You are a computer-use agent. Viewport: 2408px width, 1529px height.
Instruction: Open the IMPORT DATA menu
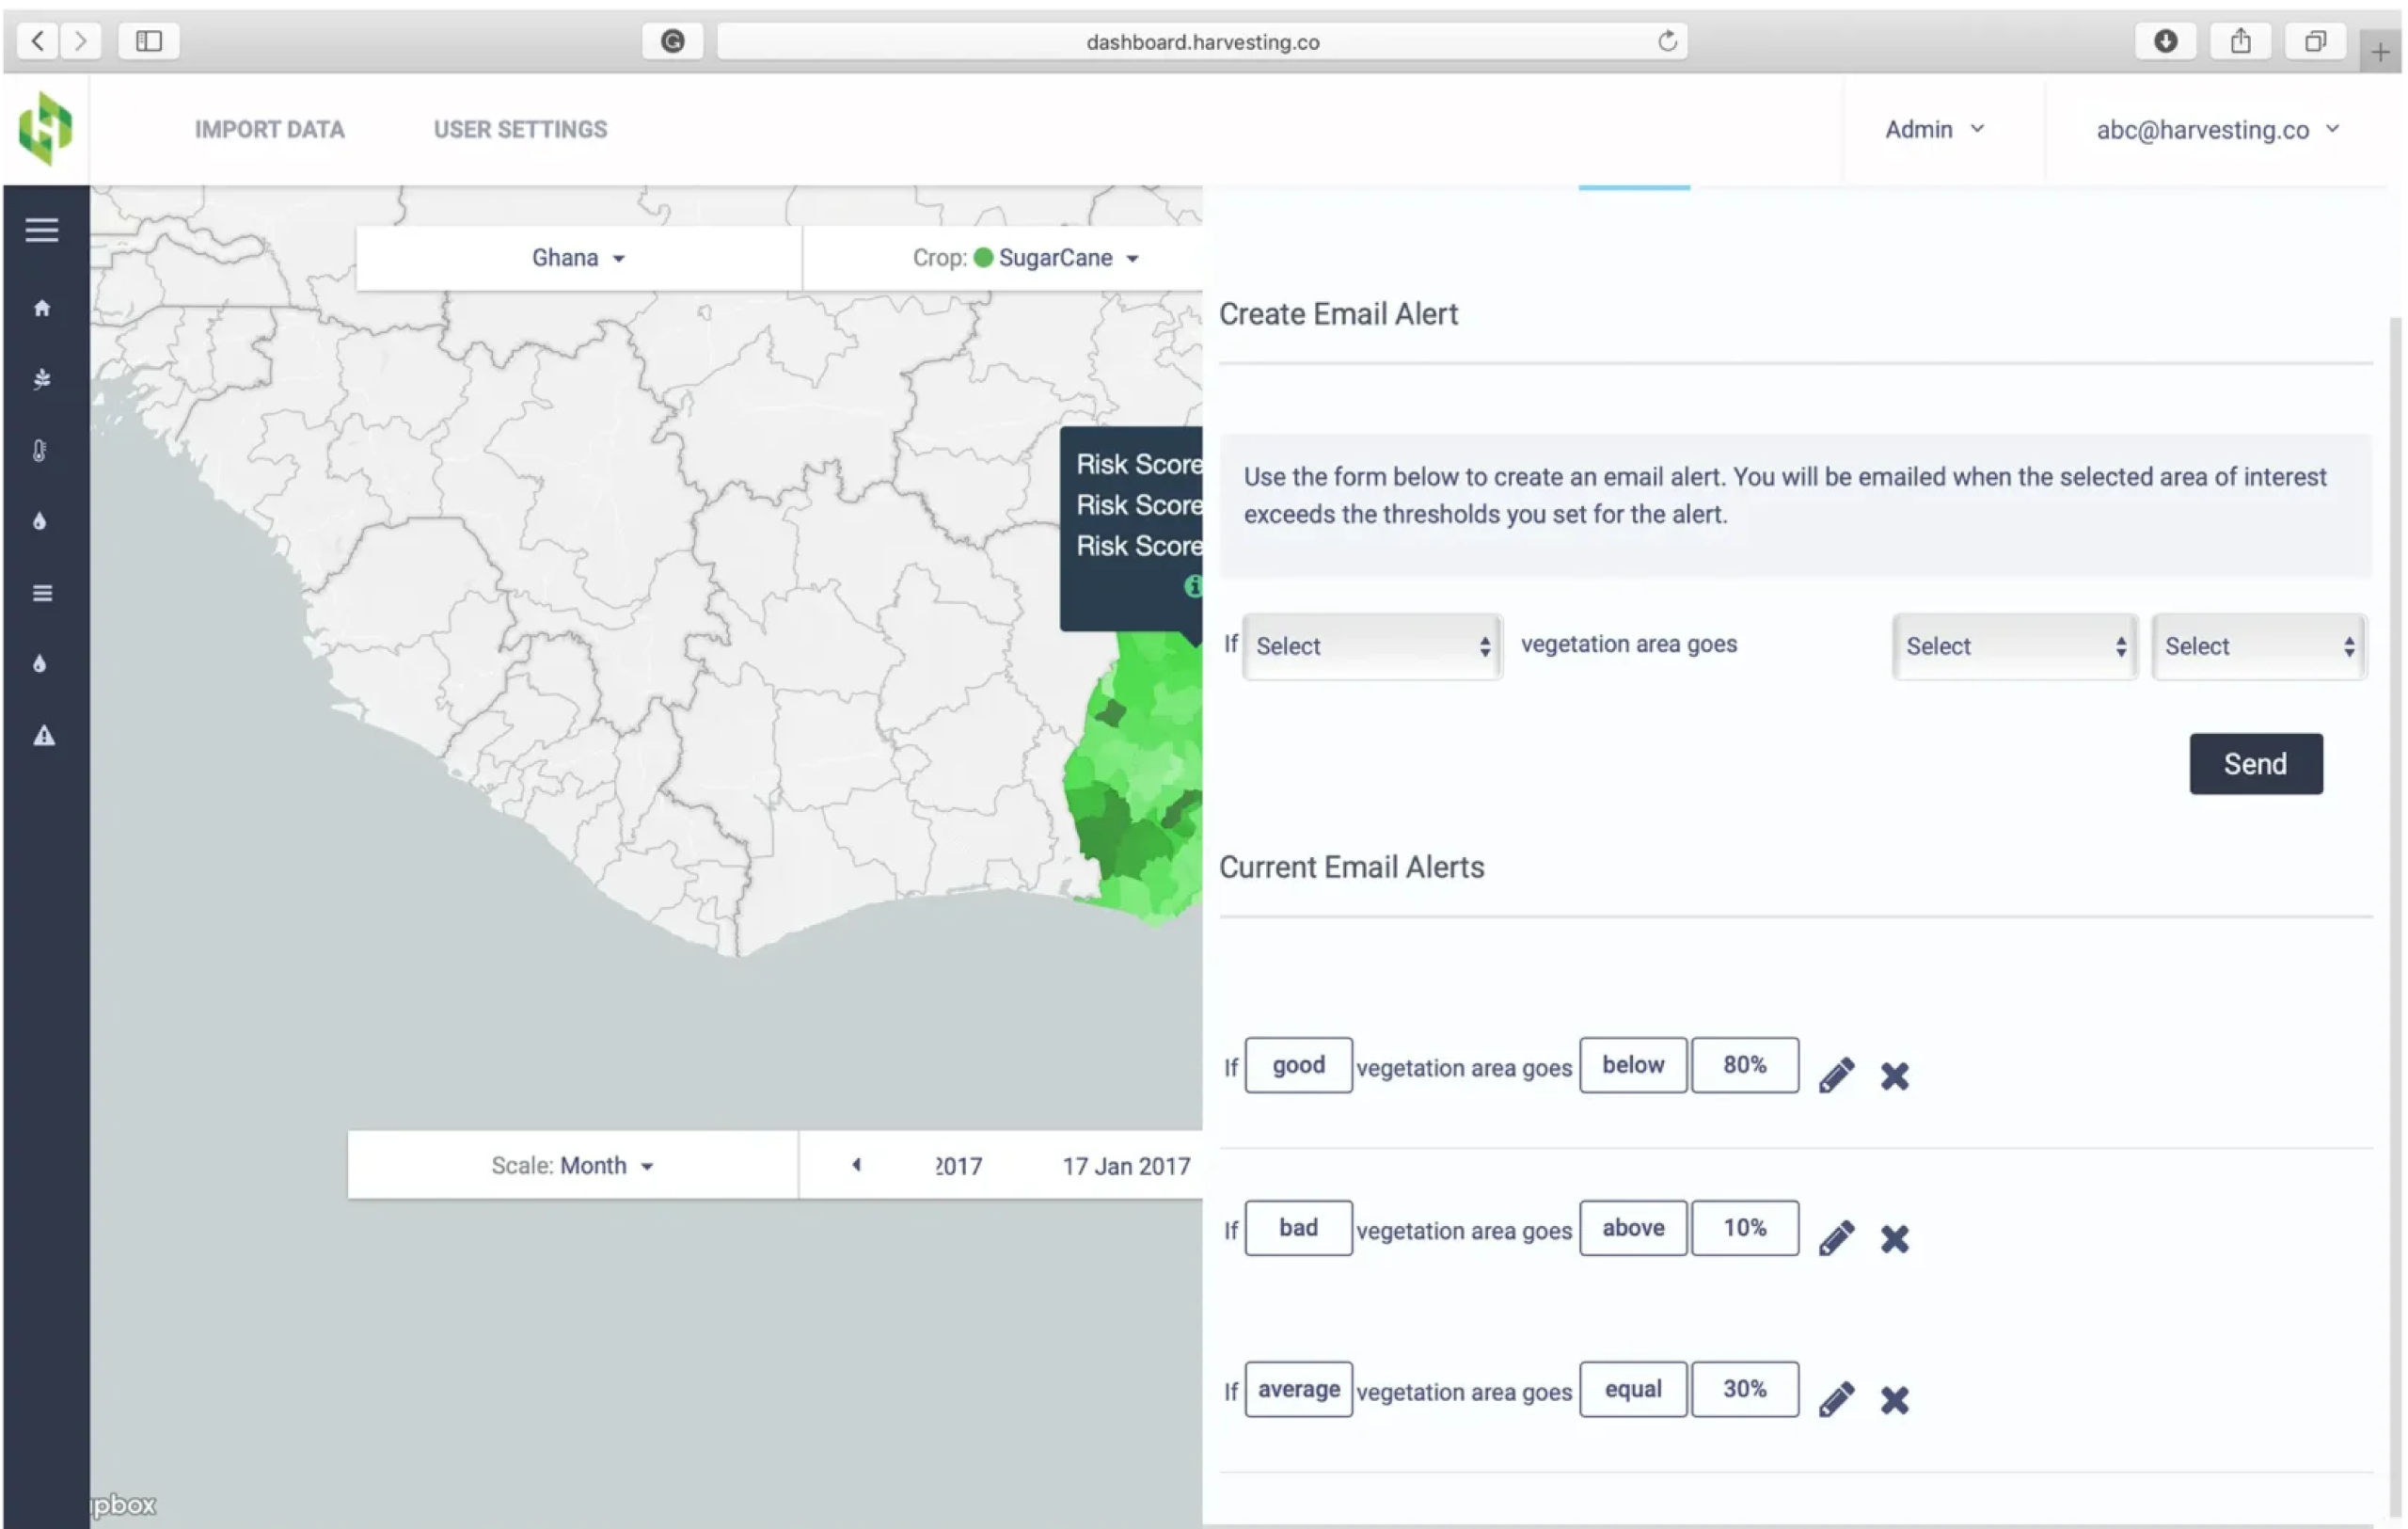pos(269,130)
